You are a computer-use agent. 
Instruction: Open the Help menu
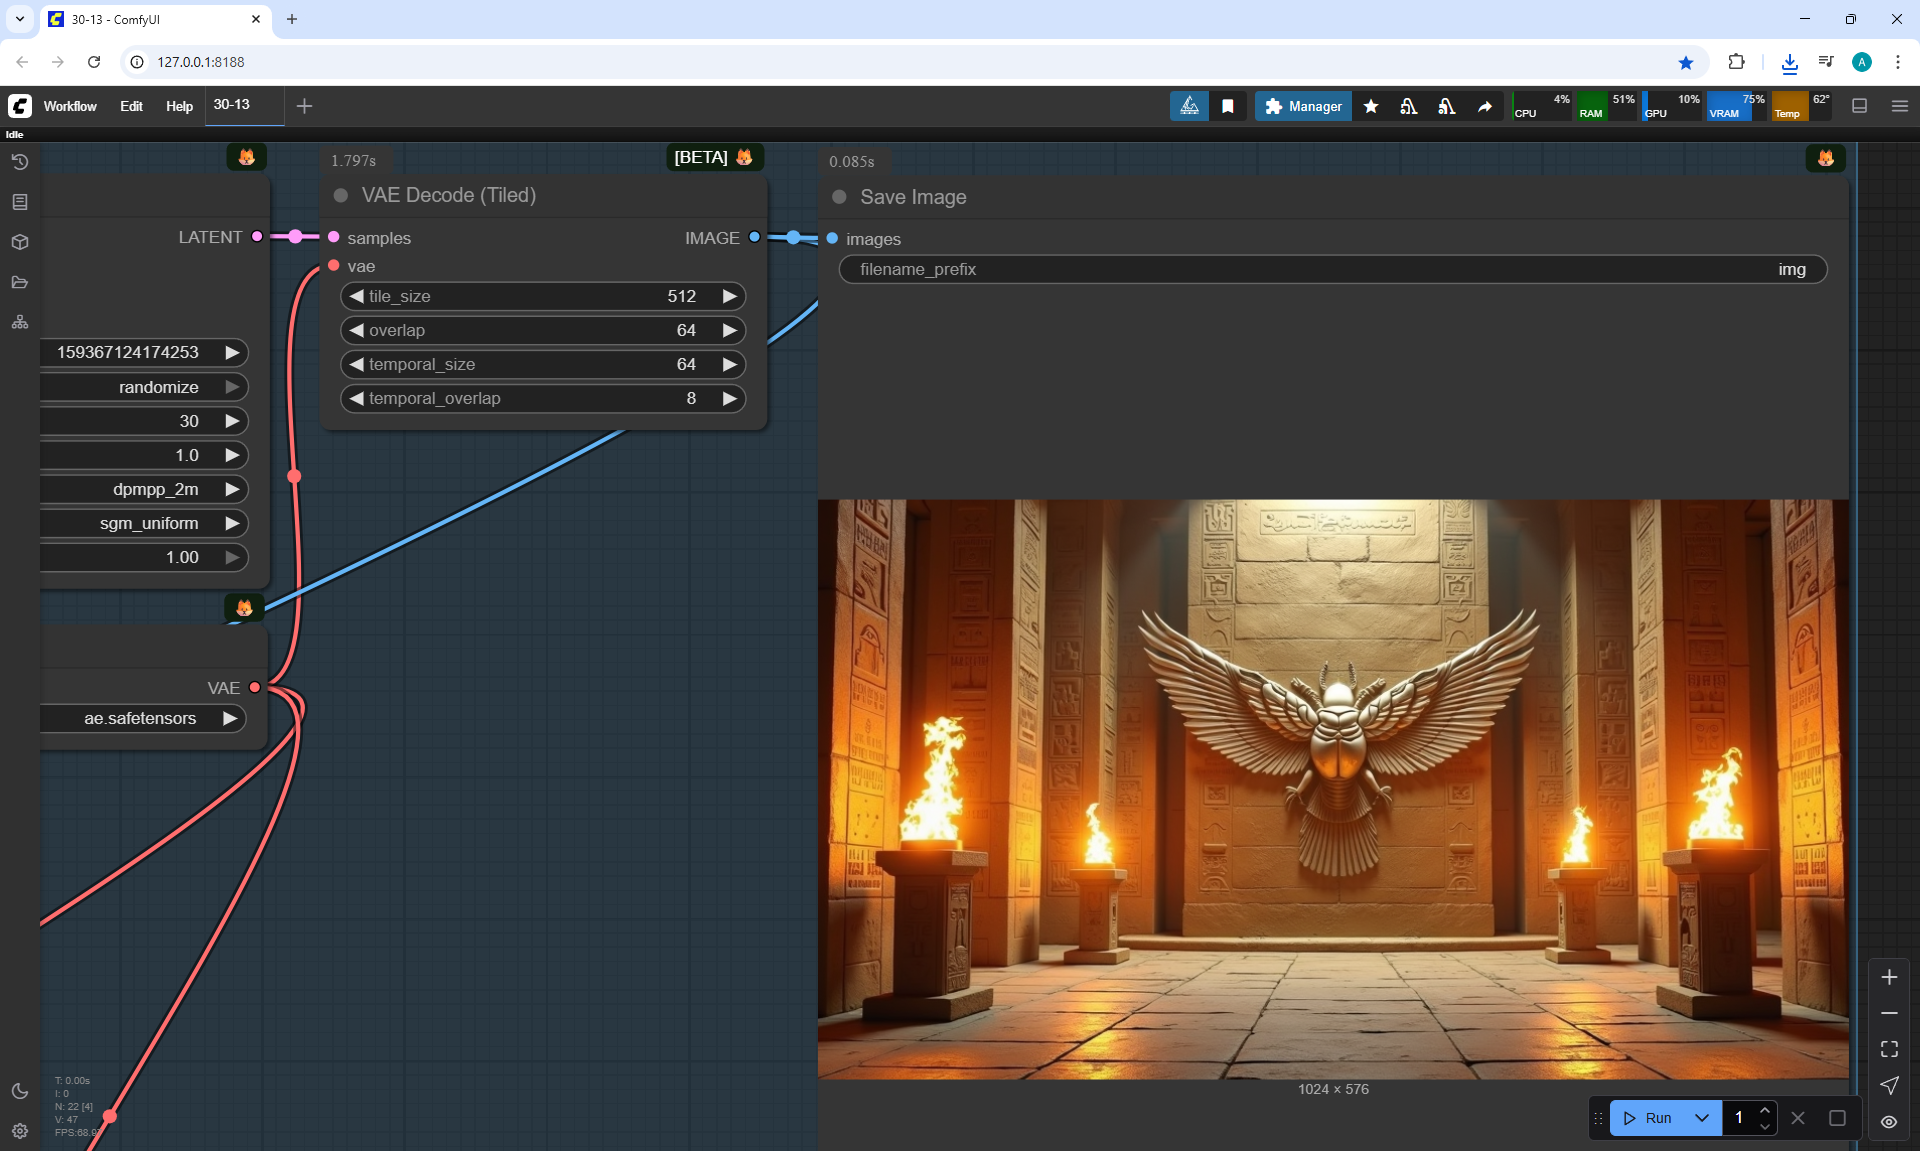(x=179, y=106)
